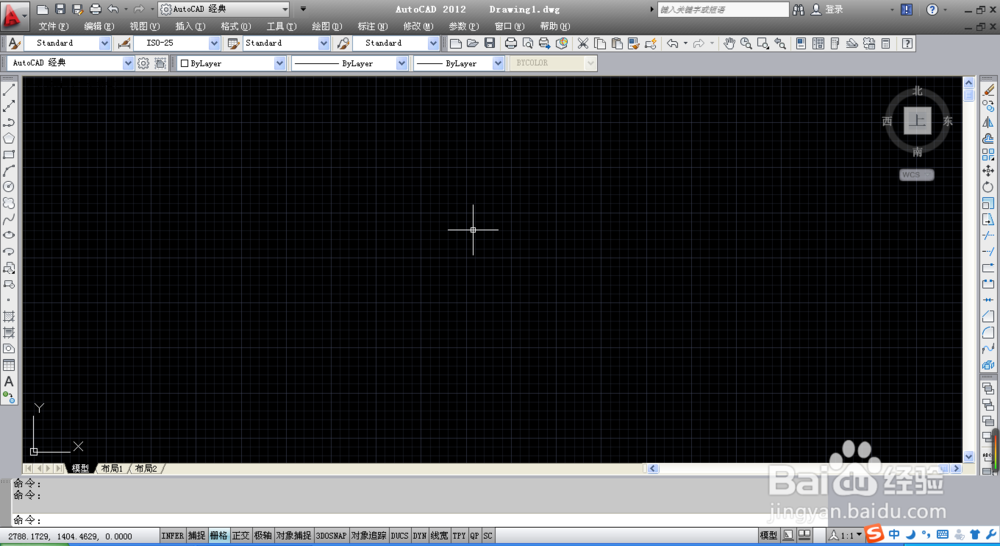Viewport: 1000px width, 546px height.
Task: Open the annotation scale 1:1 dropdown
Action: pos(859,535)
